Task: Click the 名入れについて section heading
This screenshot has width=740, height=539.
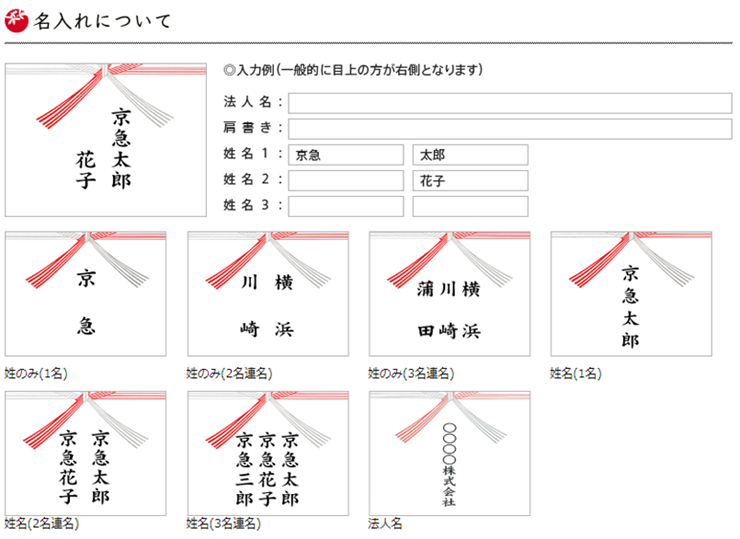Action: [102, 21]
